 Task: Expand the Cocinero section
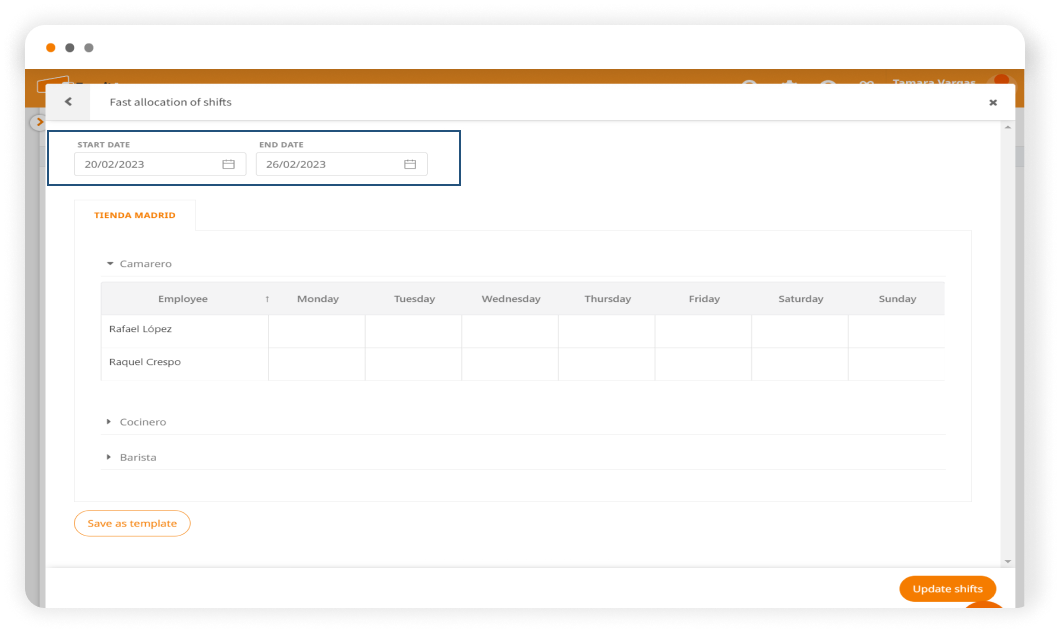pos(109,422)
